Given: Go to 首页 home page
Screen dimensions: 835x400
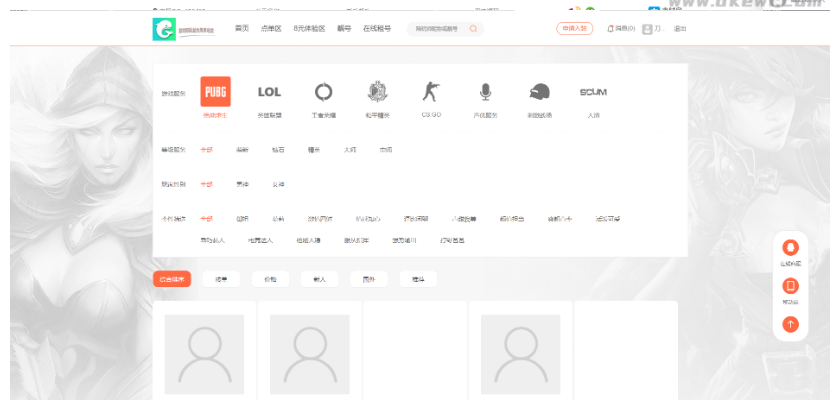Looking at the screenshot, I should (x=242, y=29).
